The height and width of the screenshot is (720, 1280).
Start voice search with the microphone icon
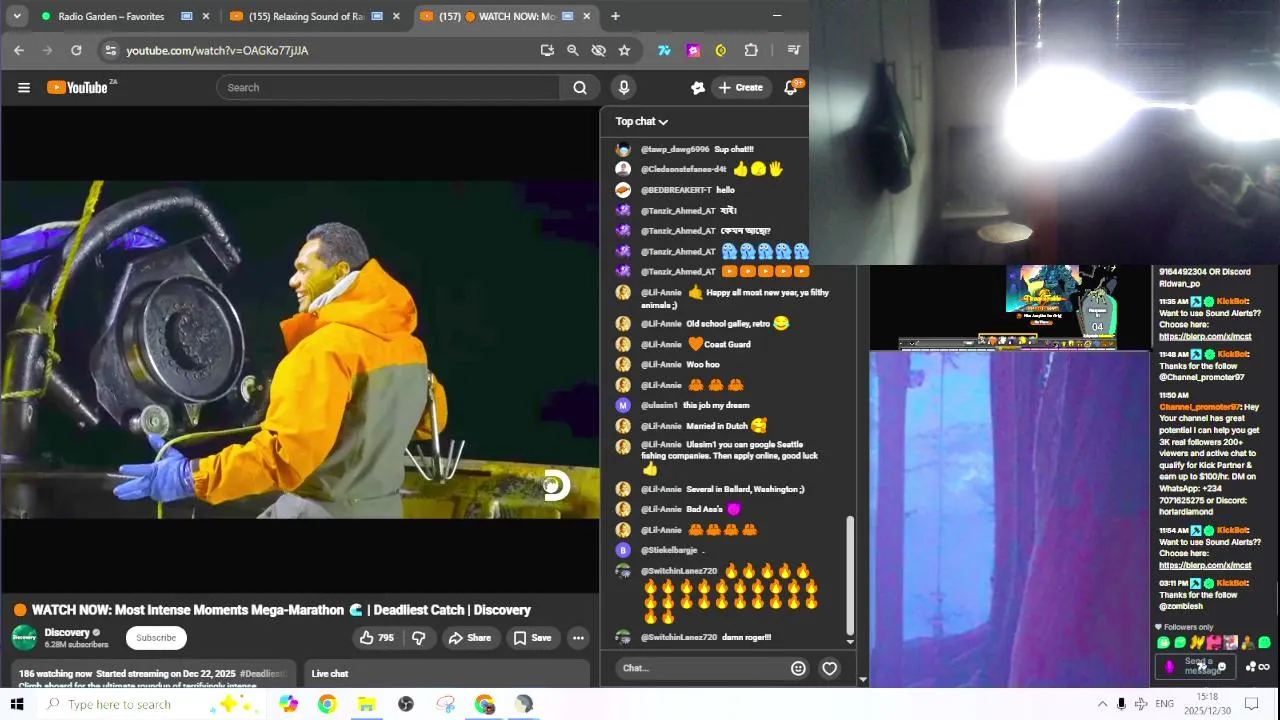(x=624, y=88)
